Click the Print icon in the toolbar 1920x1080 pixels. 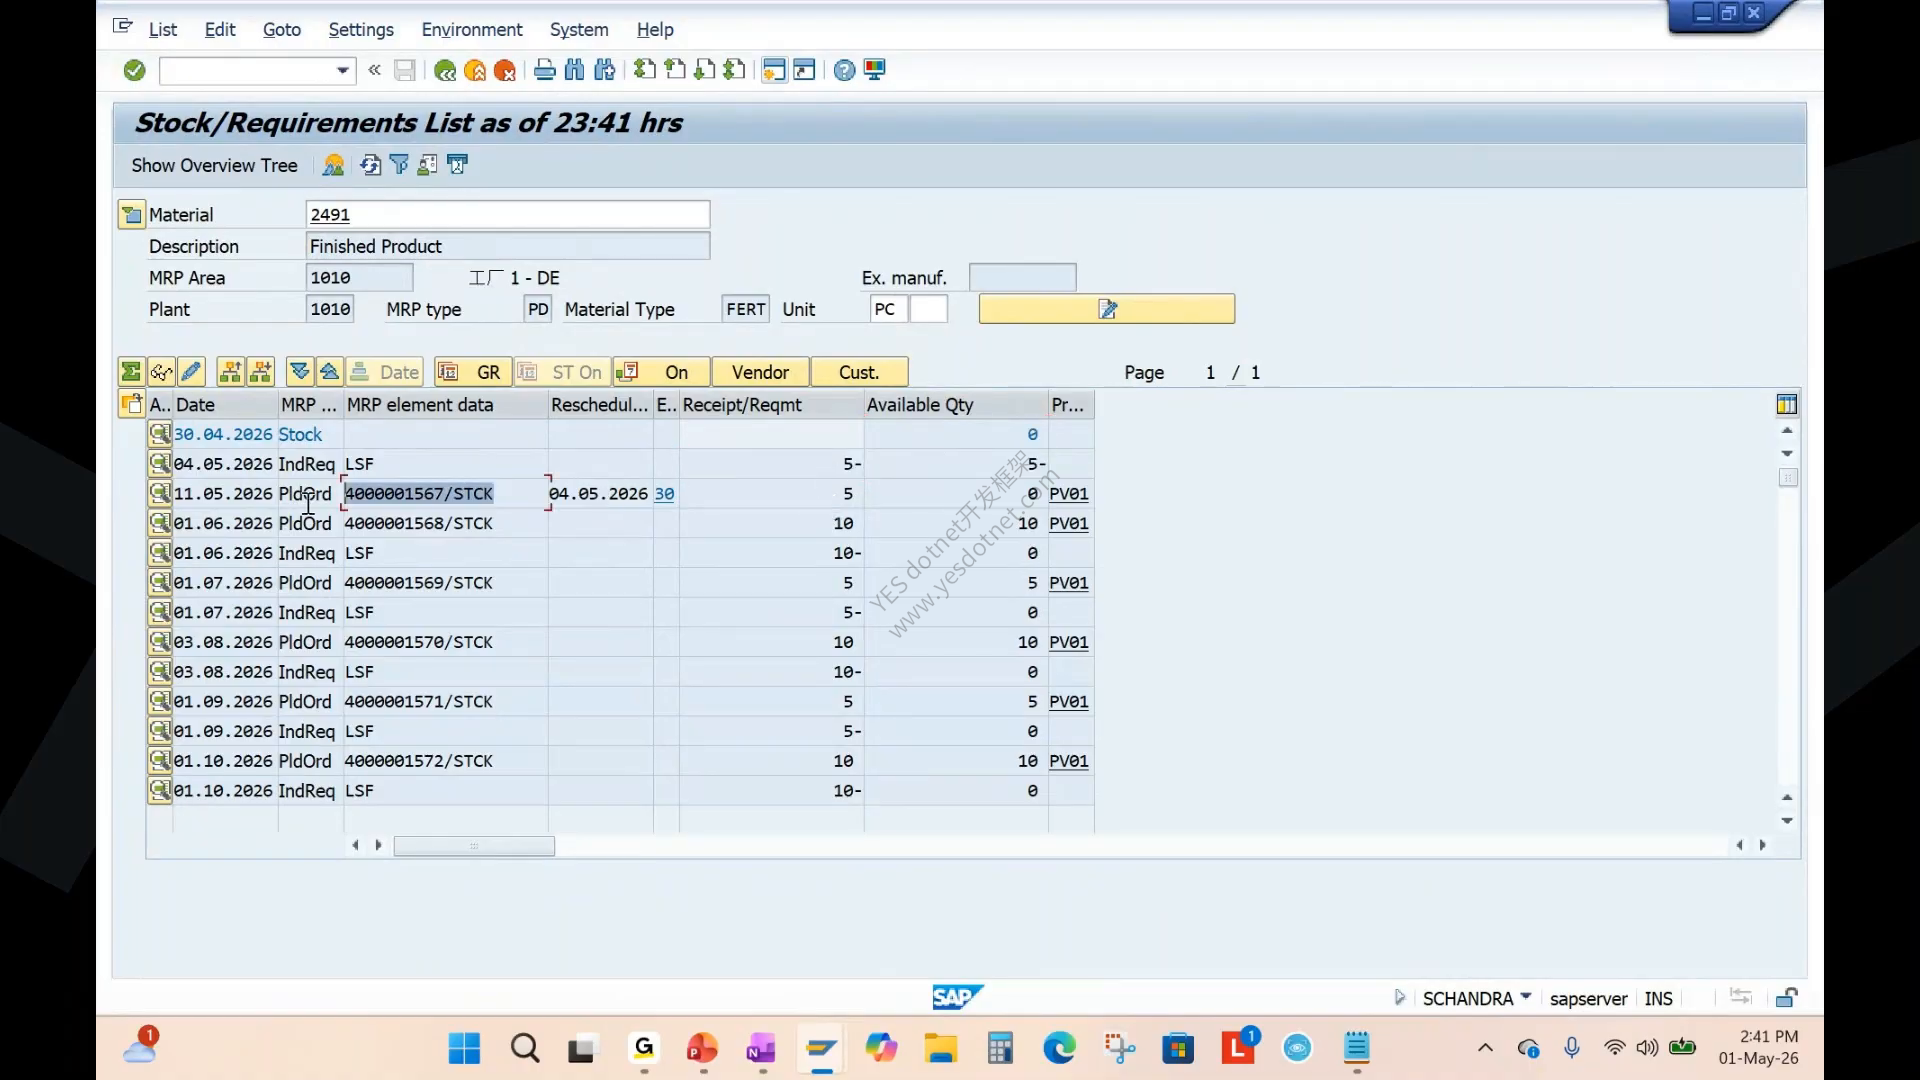pyautogui.click(x=544, y=70)
